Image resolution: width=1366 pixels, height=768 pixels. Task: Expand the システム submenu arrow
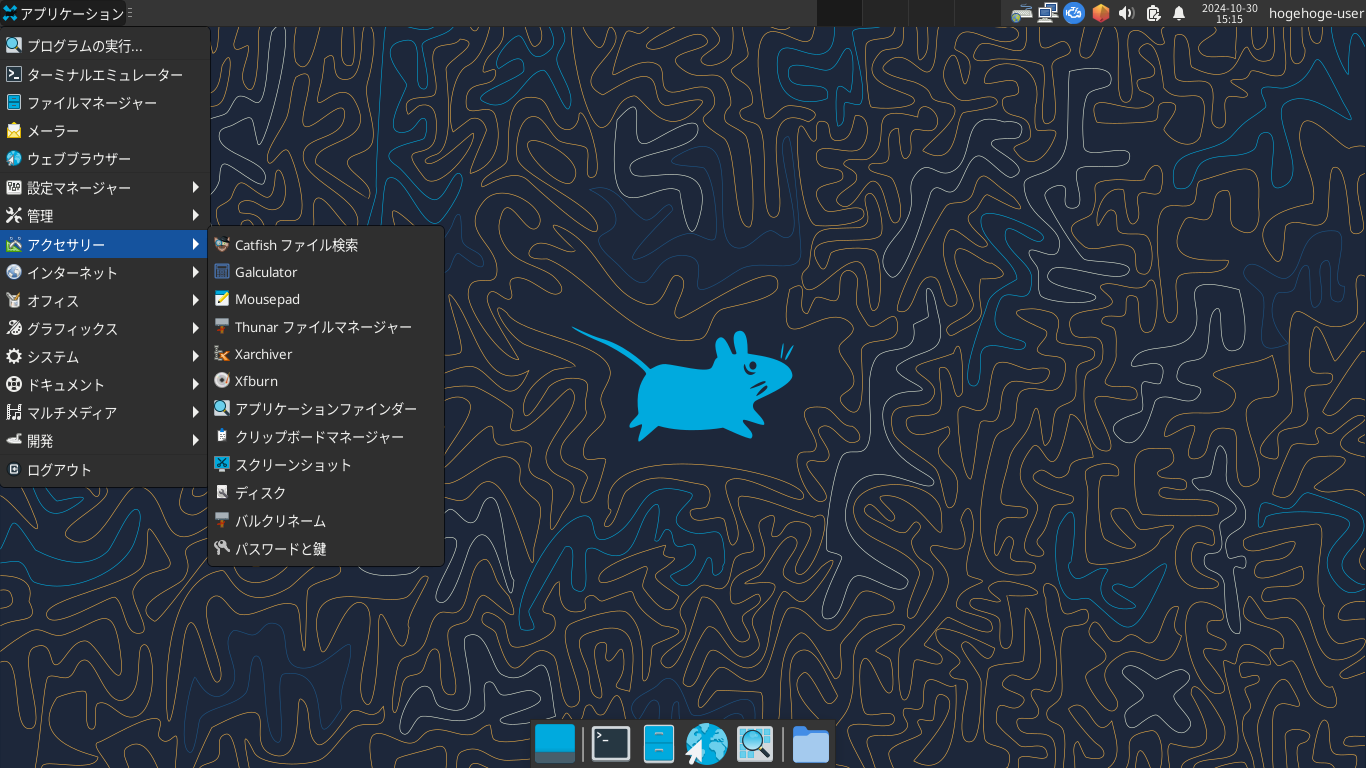[x=196, y=356]
